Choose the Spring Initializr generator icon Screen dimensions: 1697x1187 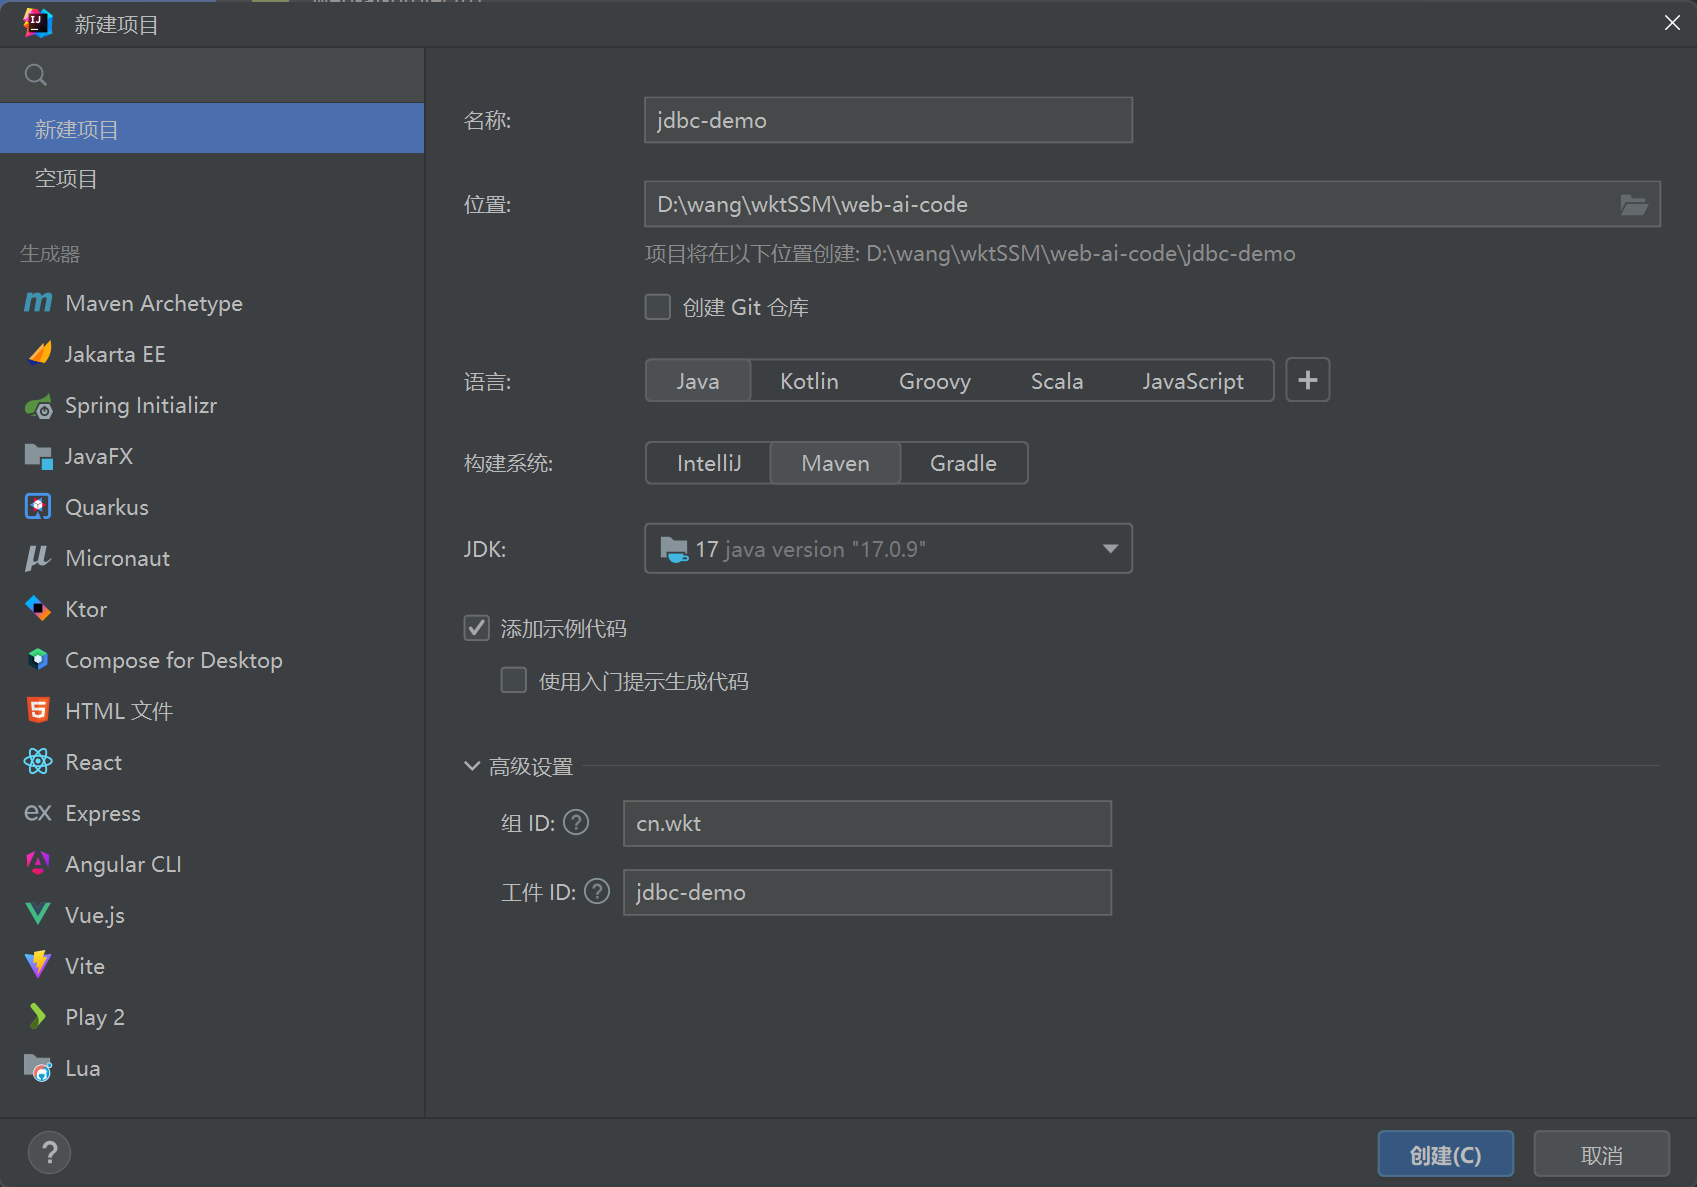pyautogui.click(x=38, y=406)
